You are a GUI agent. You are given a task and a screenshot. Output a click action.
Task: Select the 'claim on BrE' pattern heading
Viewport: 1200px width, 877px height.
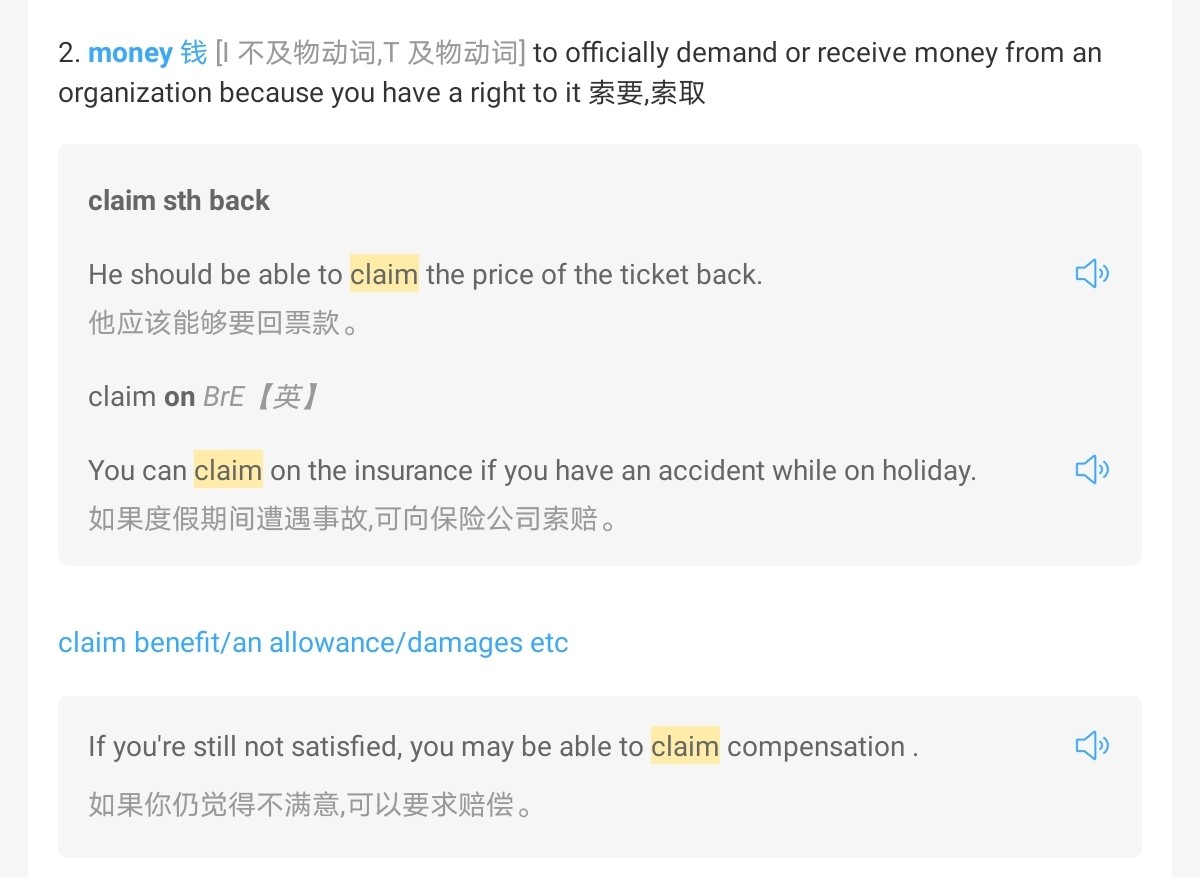tap(203, 397)
